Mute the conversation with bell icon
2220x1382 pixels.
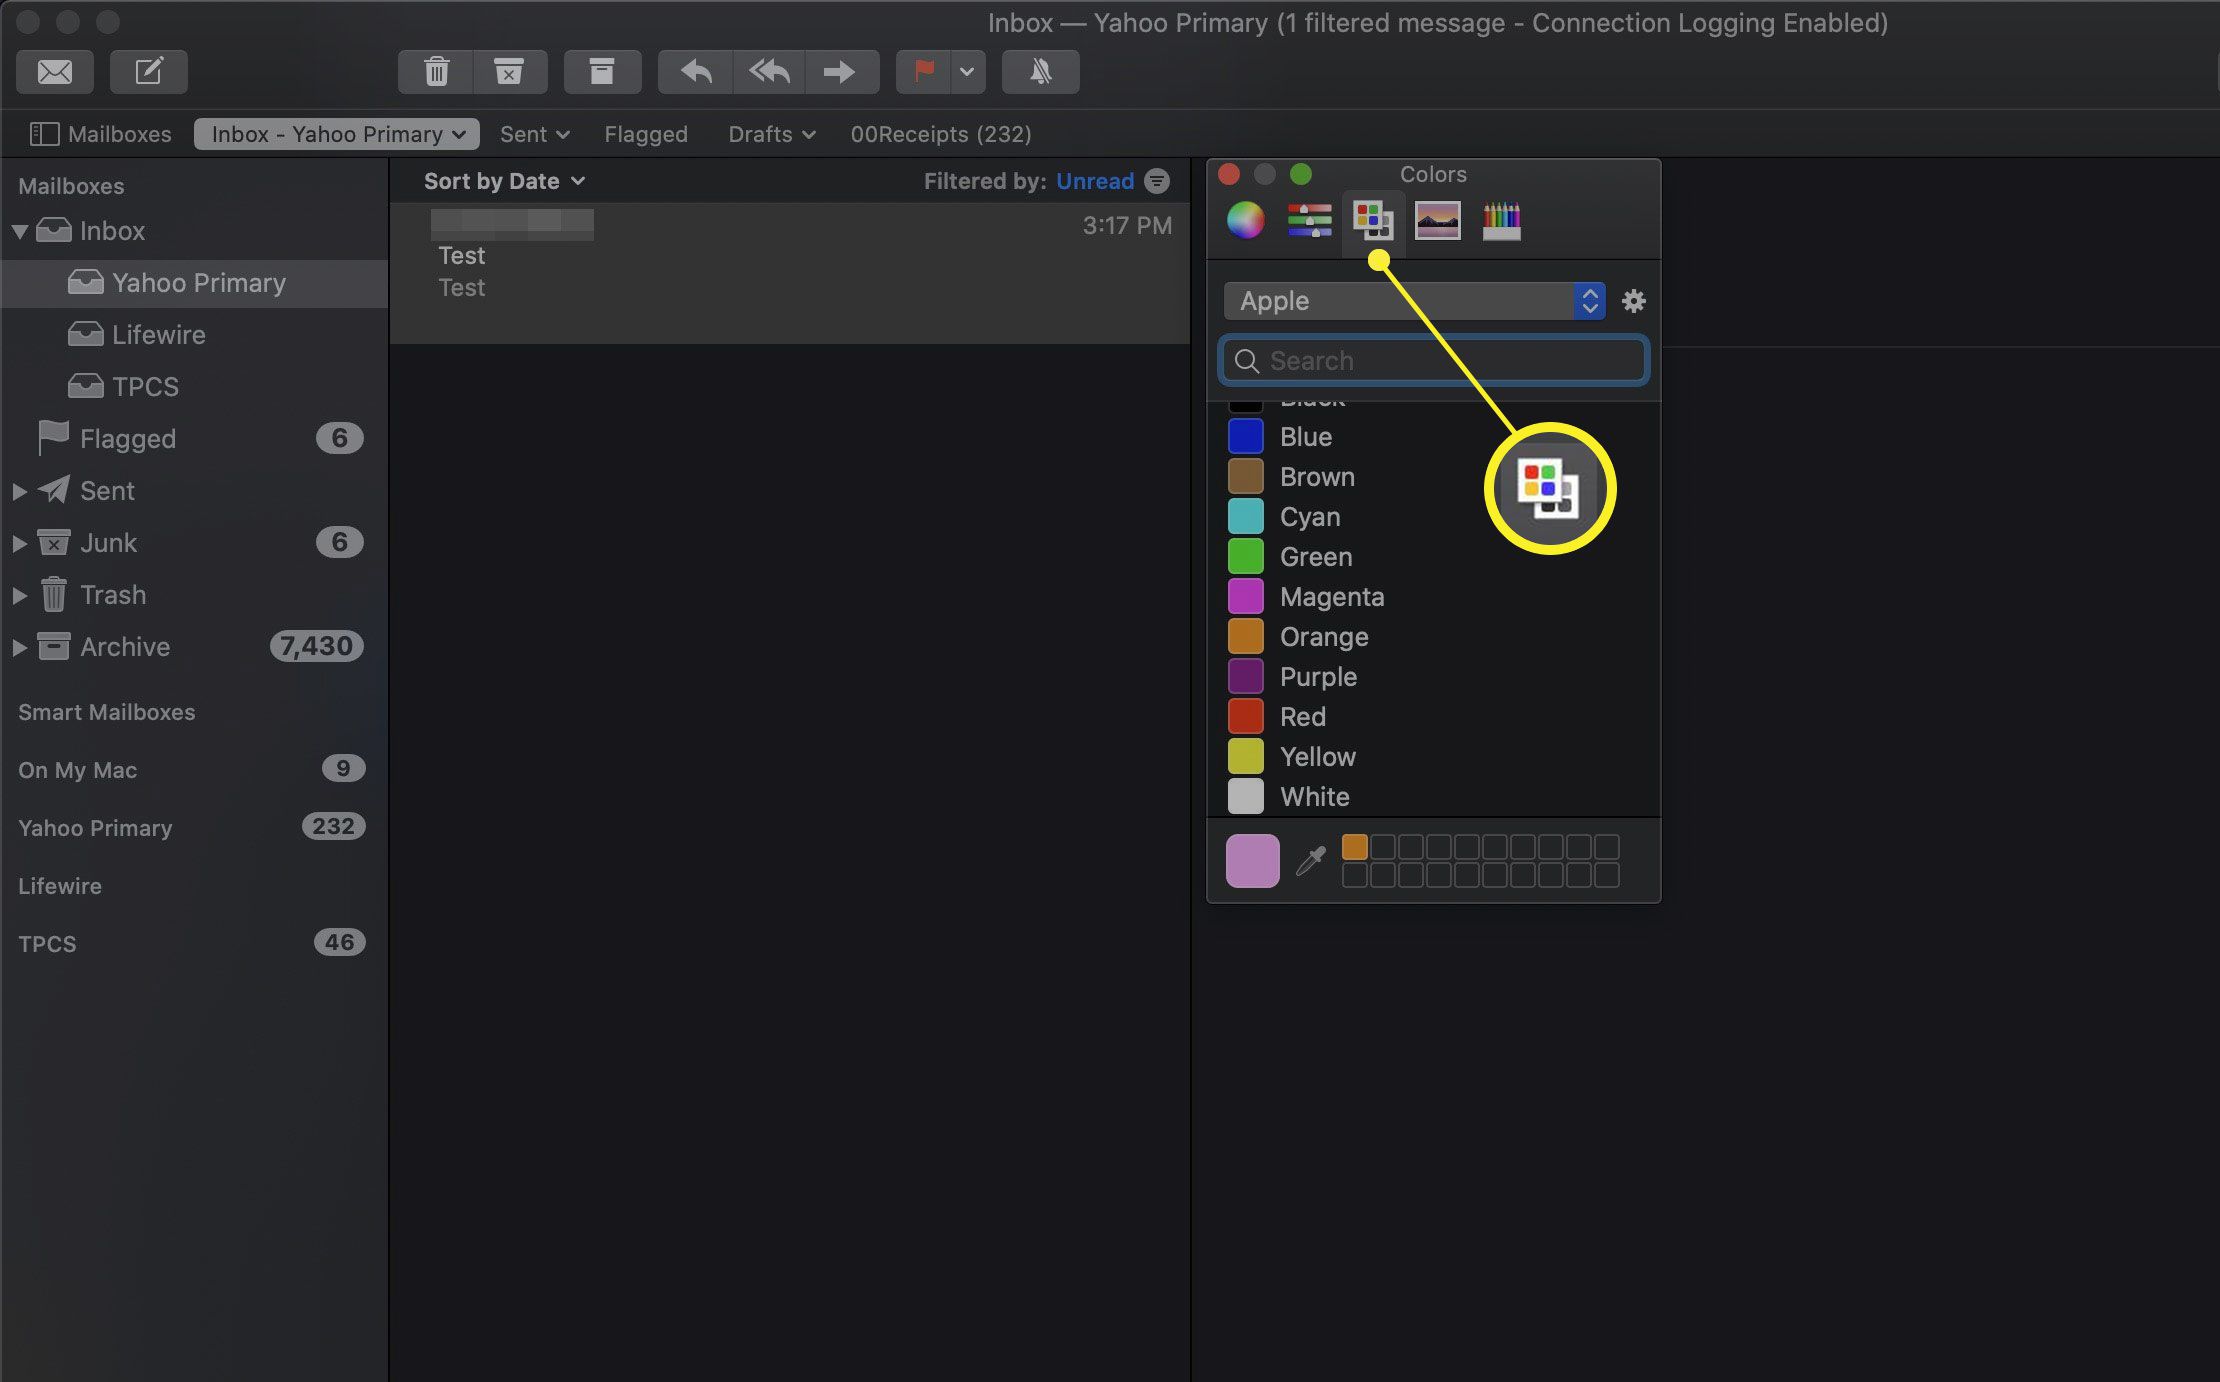[x=1041, y=72]
